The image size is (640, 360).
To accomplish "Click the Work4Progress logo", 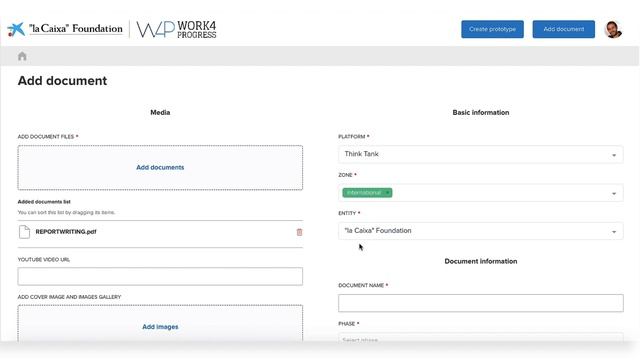I will pyautogui.click(x=176, y=29).
